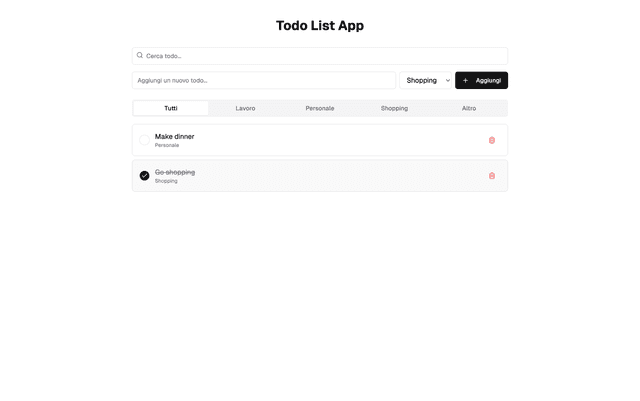Click the Todo List App heading

320,25
